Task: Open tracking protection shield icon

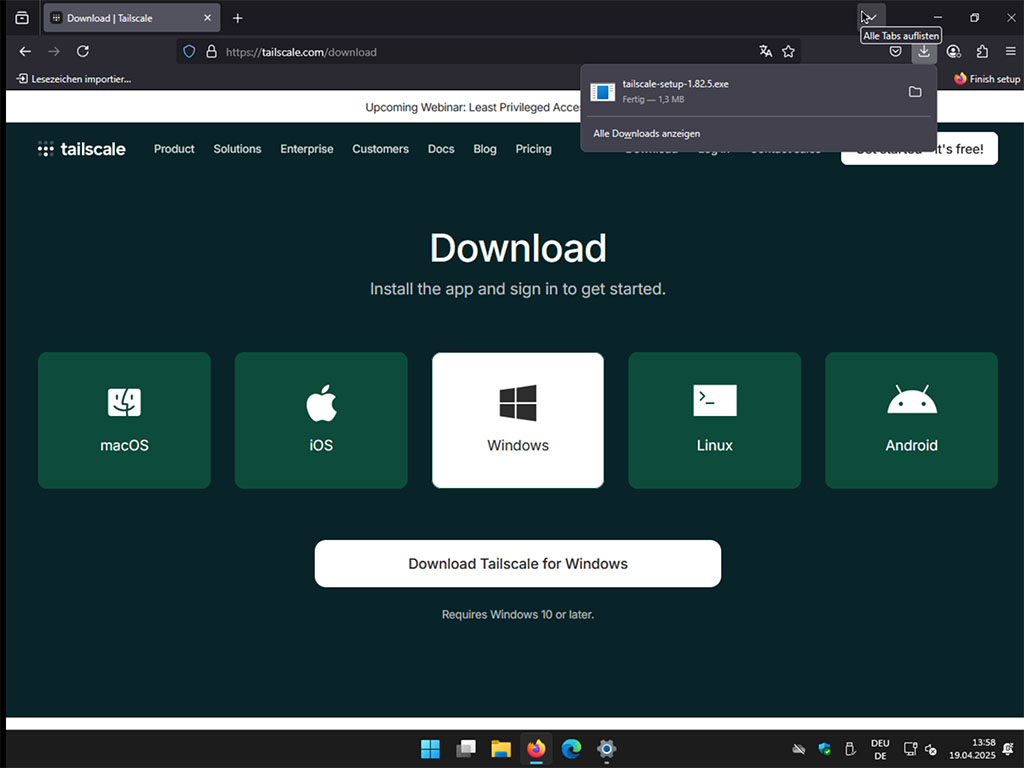Action: click(x=189, y=52)
